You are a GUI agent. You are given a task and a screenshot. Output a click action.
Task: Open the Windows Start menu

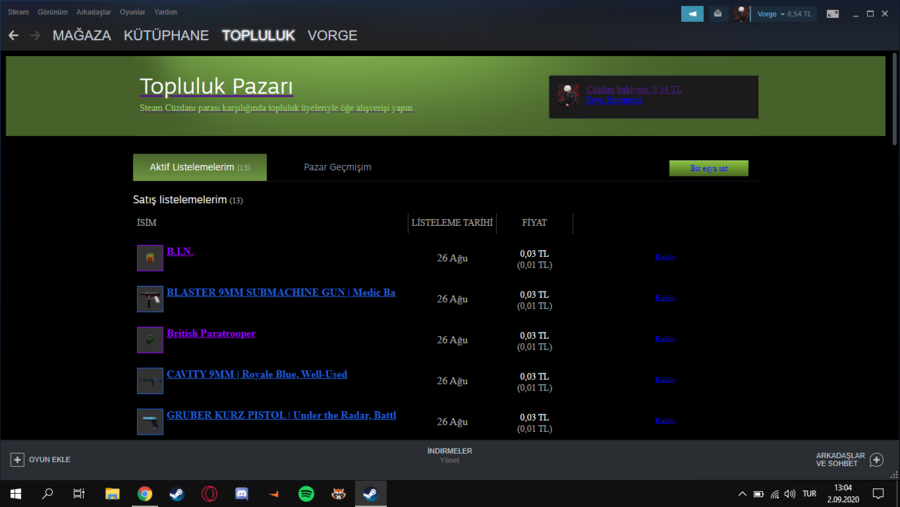(x=15, y=494)
